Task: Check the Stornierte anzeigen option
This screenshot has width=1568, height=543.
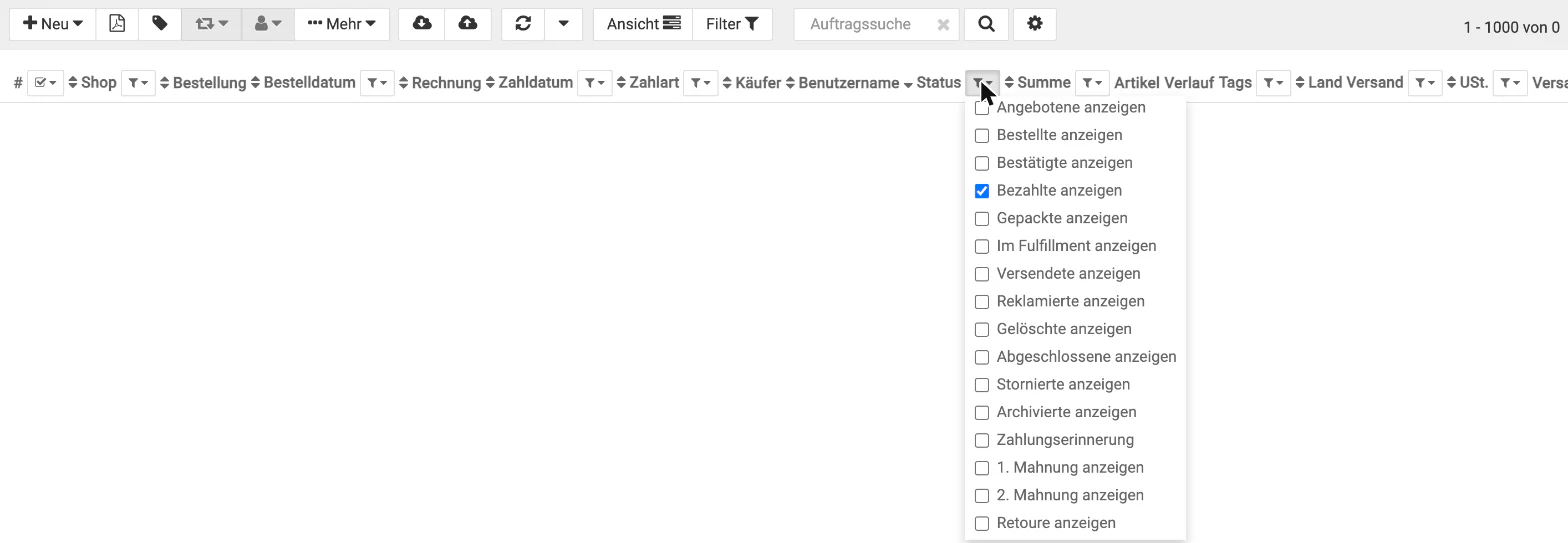Action: click(x=982, y=385)
